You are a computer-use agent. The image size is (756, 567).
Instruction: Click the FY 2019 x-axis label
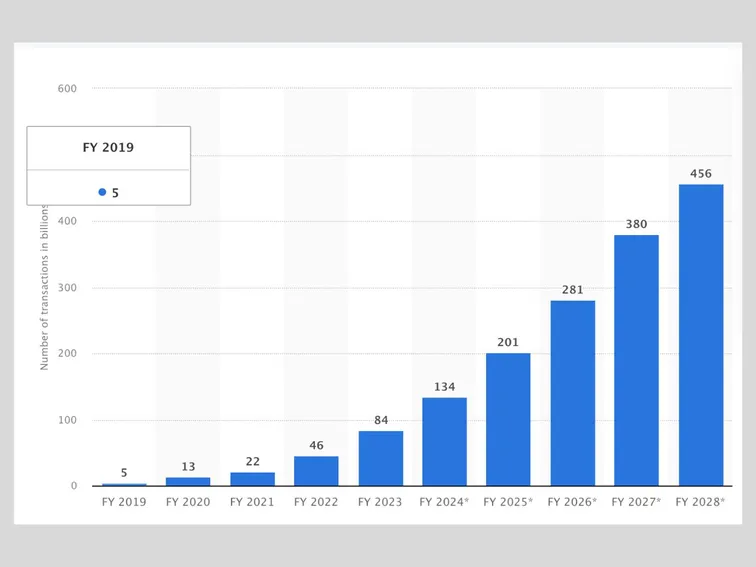(x=124, y=502)
